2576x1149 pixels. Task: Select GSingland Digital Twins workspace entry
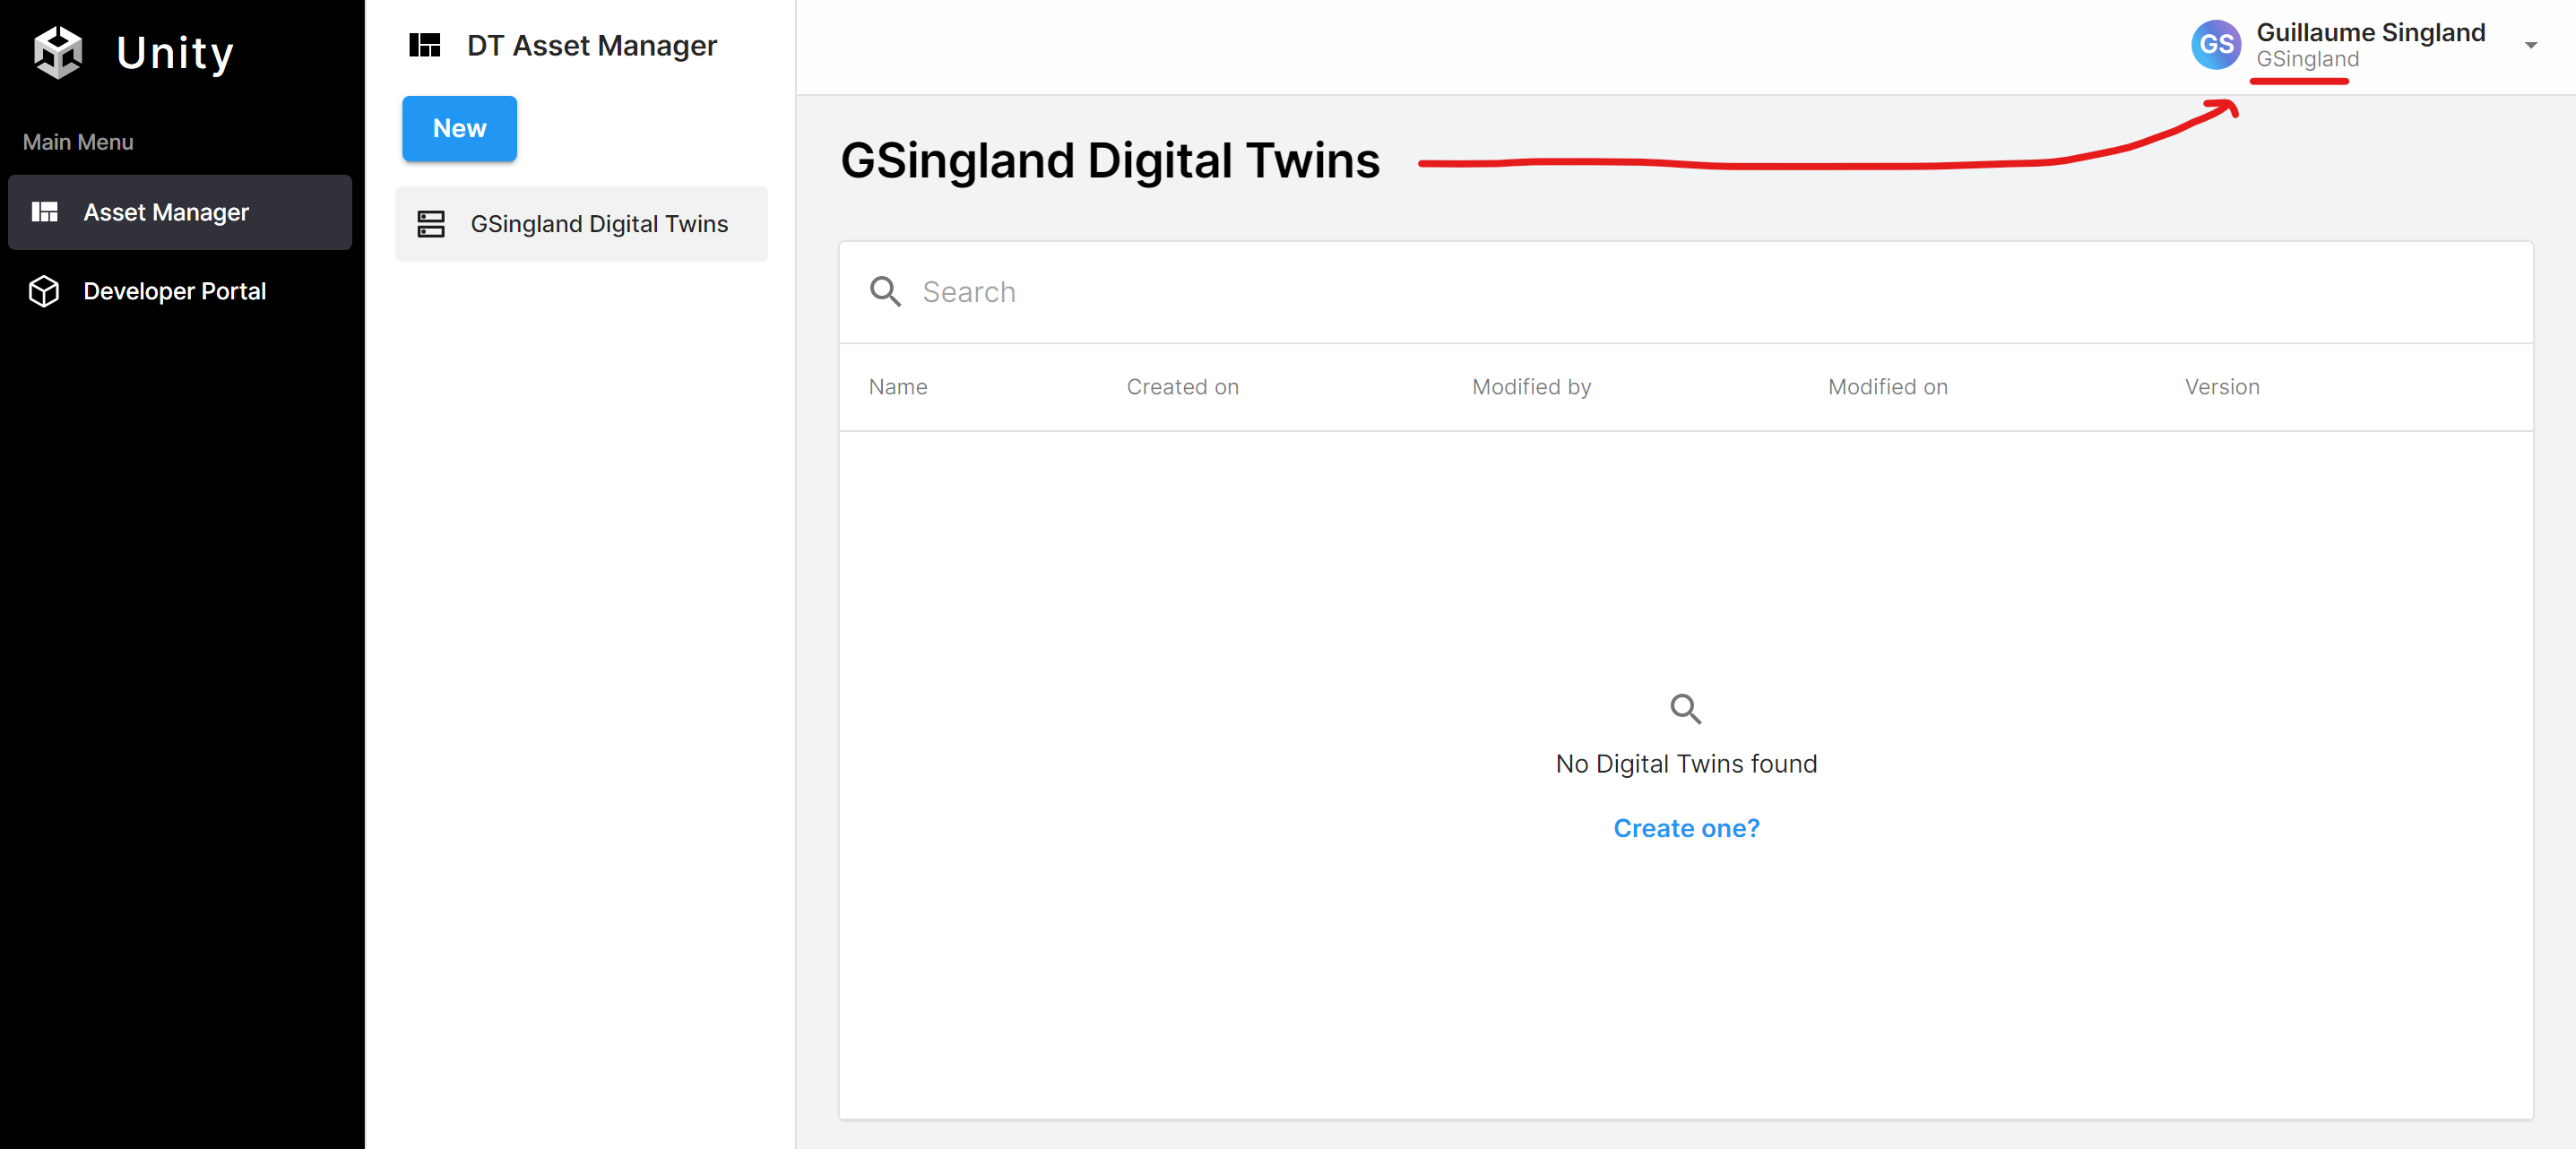pos(598,224)
